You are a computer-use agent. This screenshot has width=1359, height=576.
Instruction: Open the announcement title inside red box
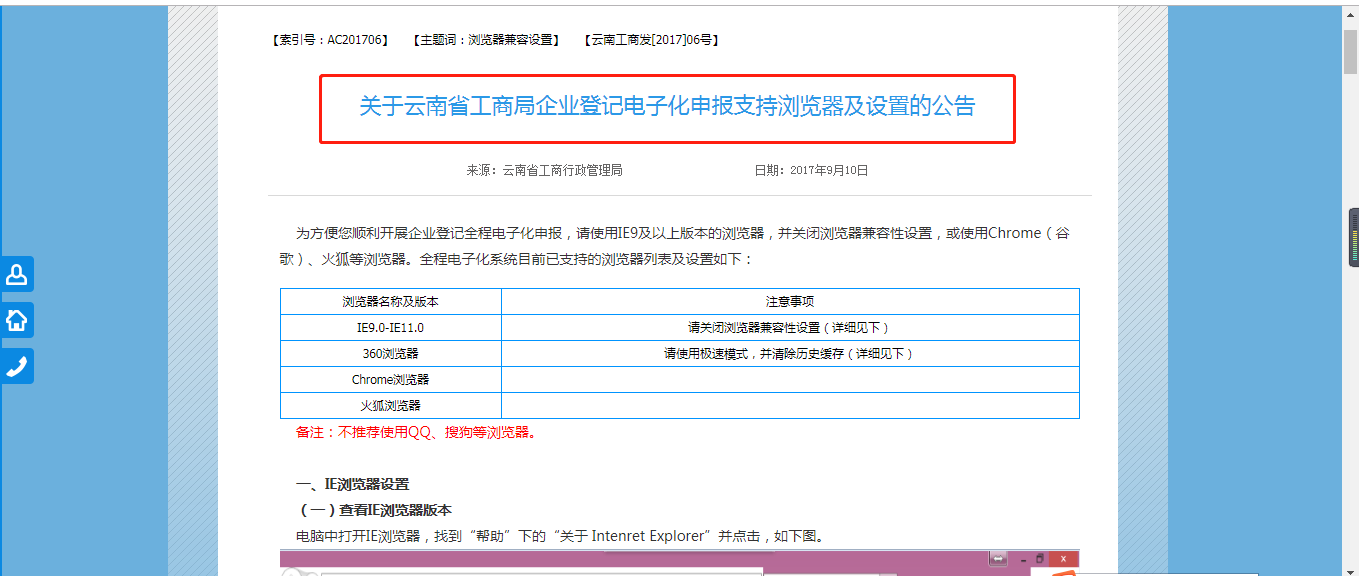point(667,106)
